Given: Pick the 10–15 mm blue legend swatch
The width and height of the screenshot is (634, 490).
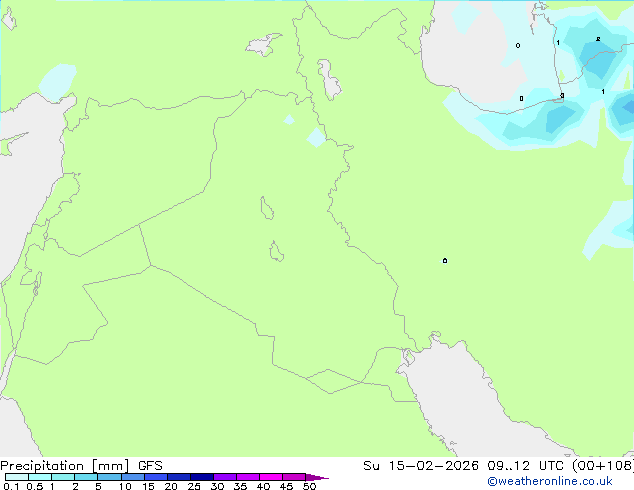Looking at the screenshot, I should pyautogui.click(x=133, y=477).
